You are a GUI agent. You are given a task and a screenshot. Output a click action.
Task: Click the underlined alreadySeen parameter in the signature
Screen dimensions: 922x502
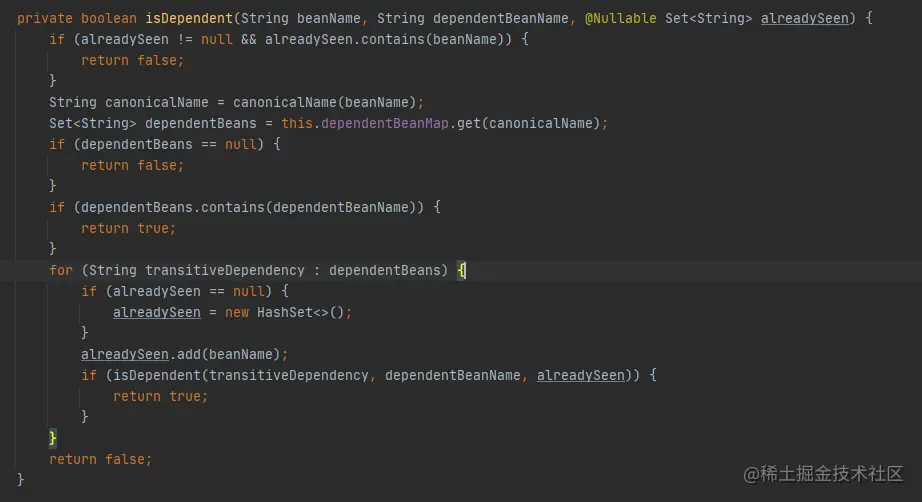[804, 18]
